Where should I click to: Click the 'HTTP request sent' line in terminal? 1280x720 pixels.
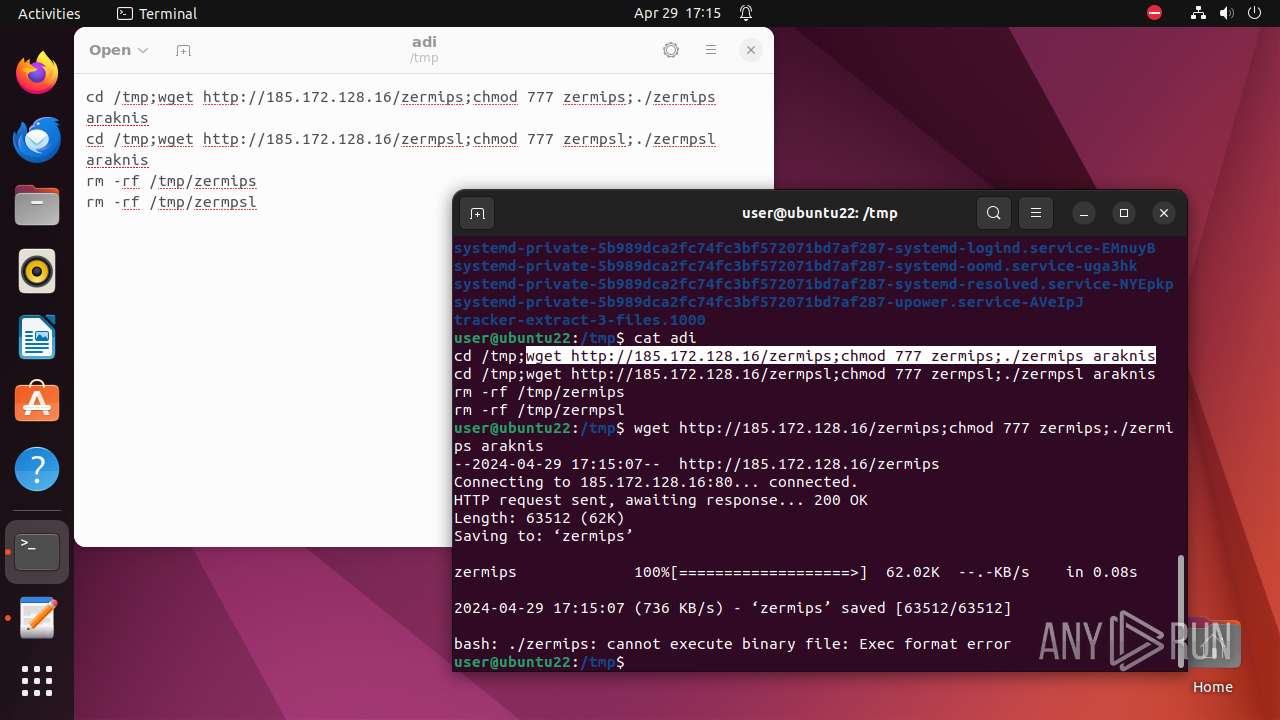661,500
